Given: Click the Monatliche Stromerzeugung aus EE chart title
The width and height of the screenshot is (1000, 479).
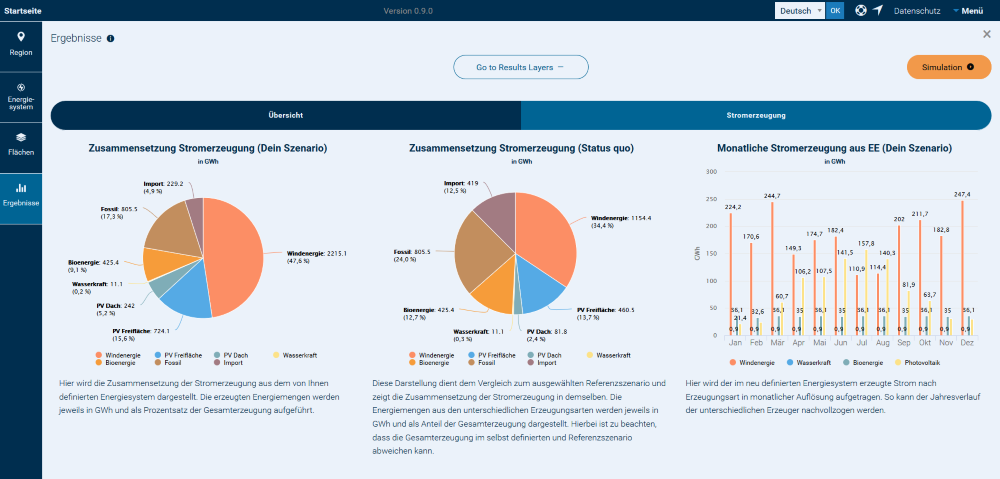Looking at the screenshot, I should pyautogui.click(x=834, y=148).
